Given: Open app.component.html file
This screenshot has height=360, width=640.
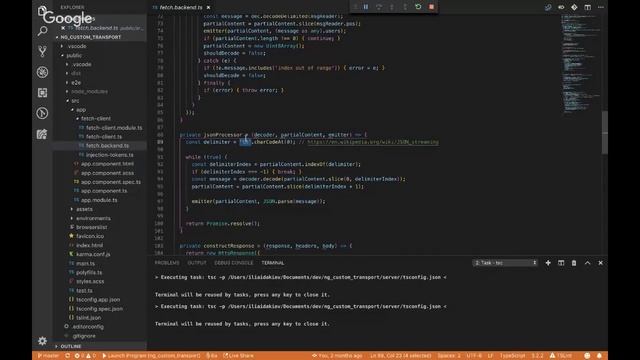Looking at the screenshot, I should (107, 164).
